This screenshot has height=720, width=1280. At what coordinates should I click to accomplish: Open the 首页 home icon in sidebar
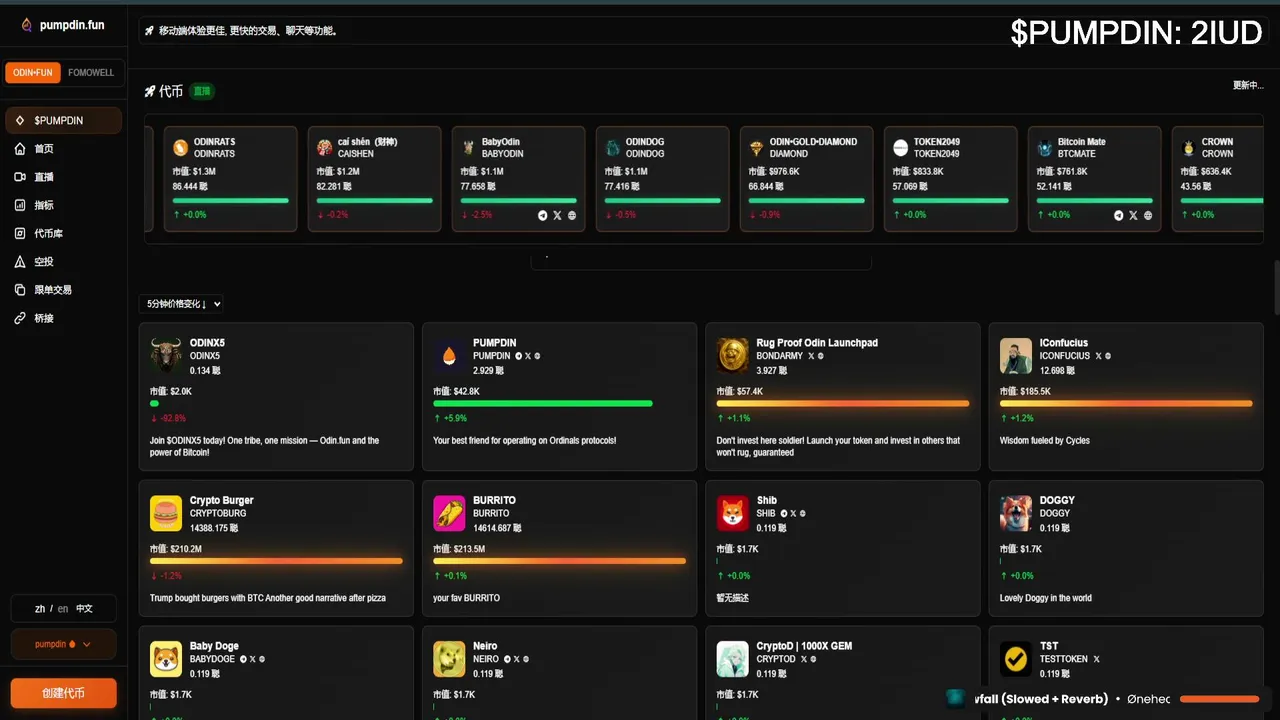(x=20, y=149)
